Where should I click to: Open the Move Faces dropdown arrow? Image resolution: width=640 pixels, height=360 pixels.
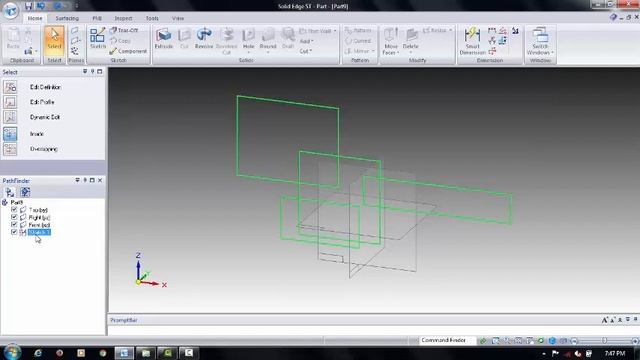point(398,53)
